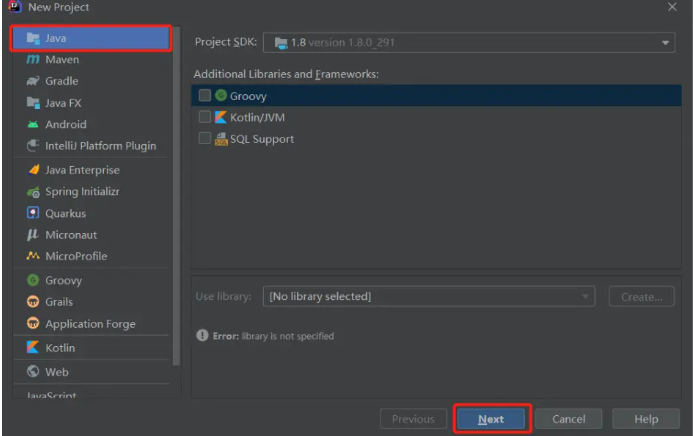Click the Groovy library green icon
The height and width of the screenshot is (436, 693).
click(x=221, y=95)
